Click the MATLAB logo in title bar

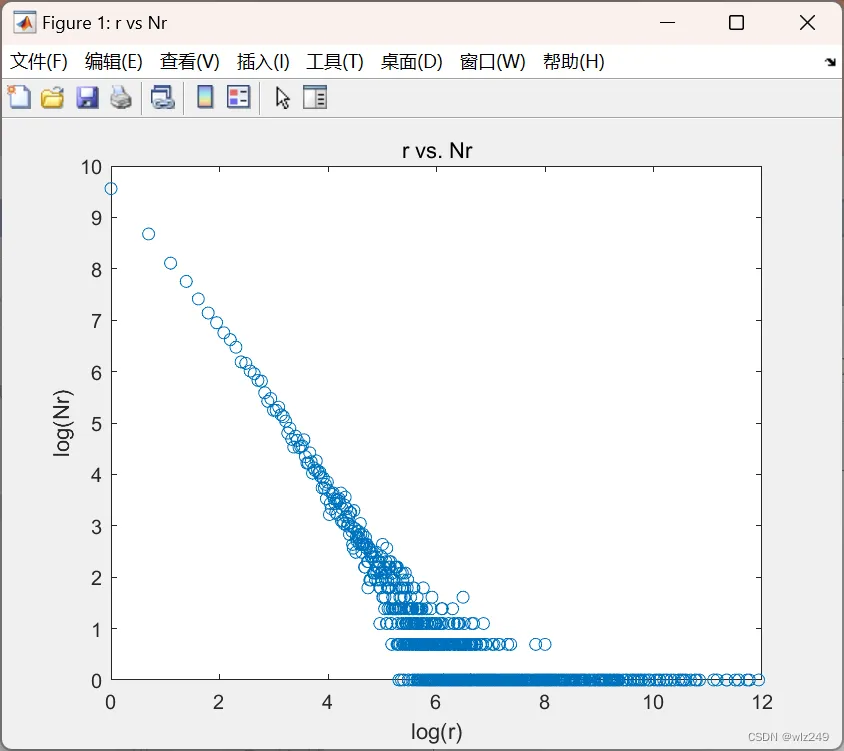[25, 23]
